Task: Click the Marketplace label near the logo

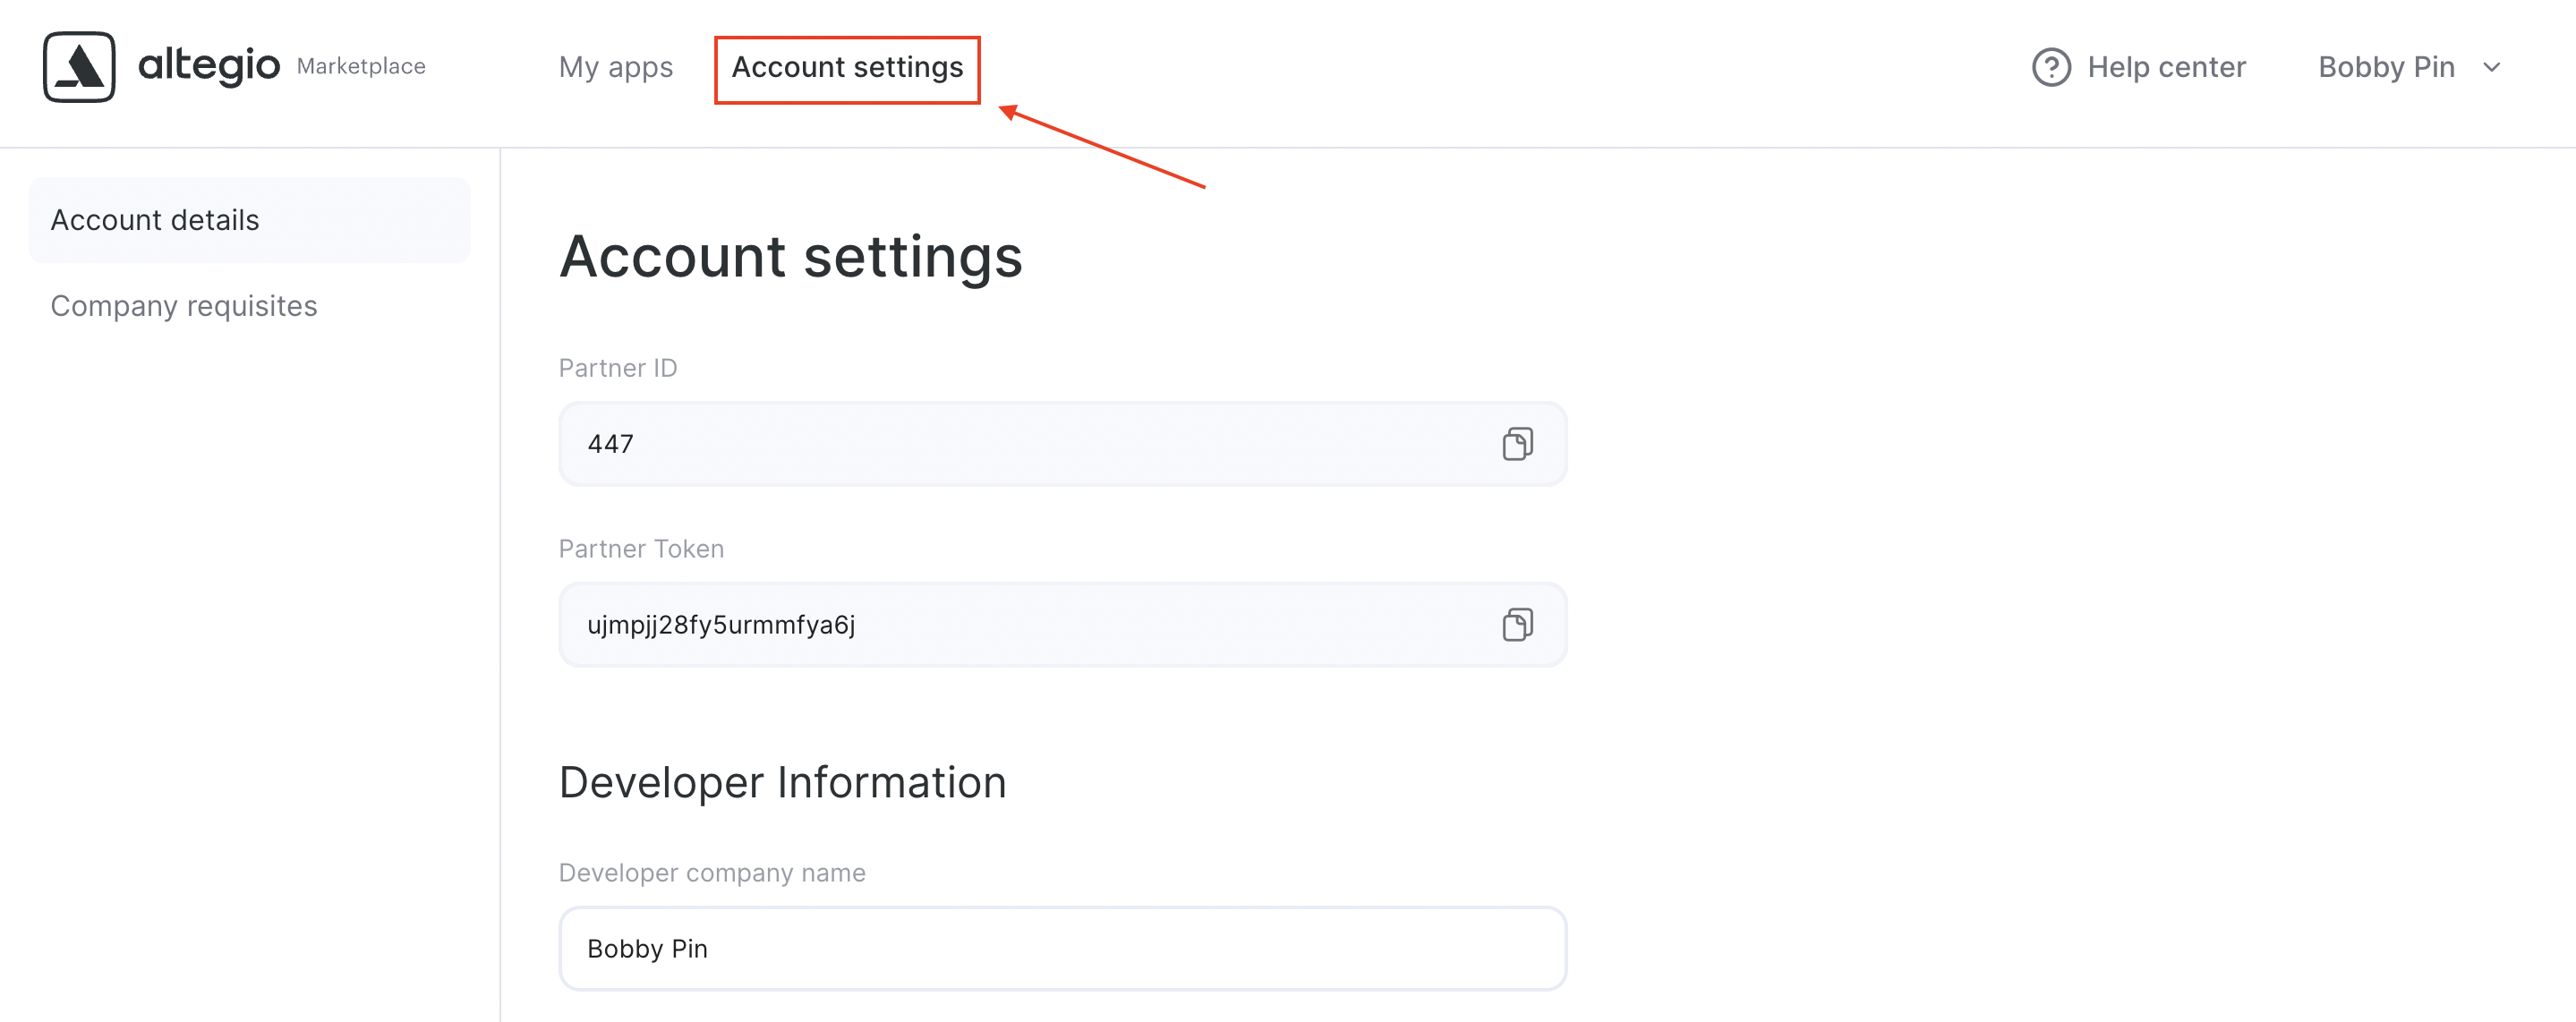Action: tap(360, 66)
